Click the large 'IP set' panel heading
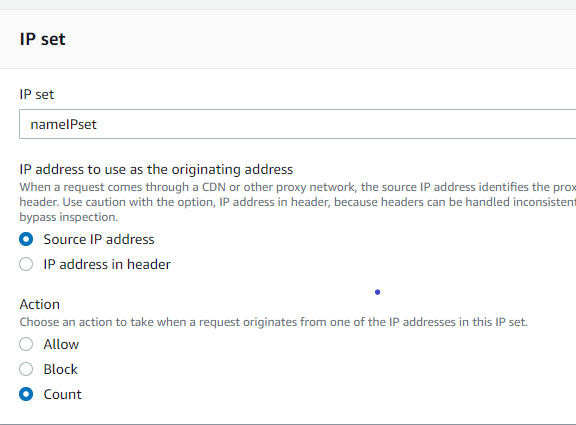 point(43,39)
